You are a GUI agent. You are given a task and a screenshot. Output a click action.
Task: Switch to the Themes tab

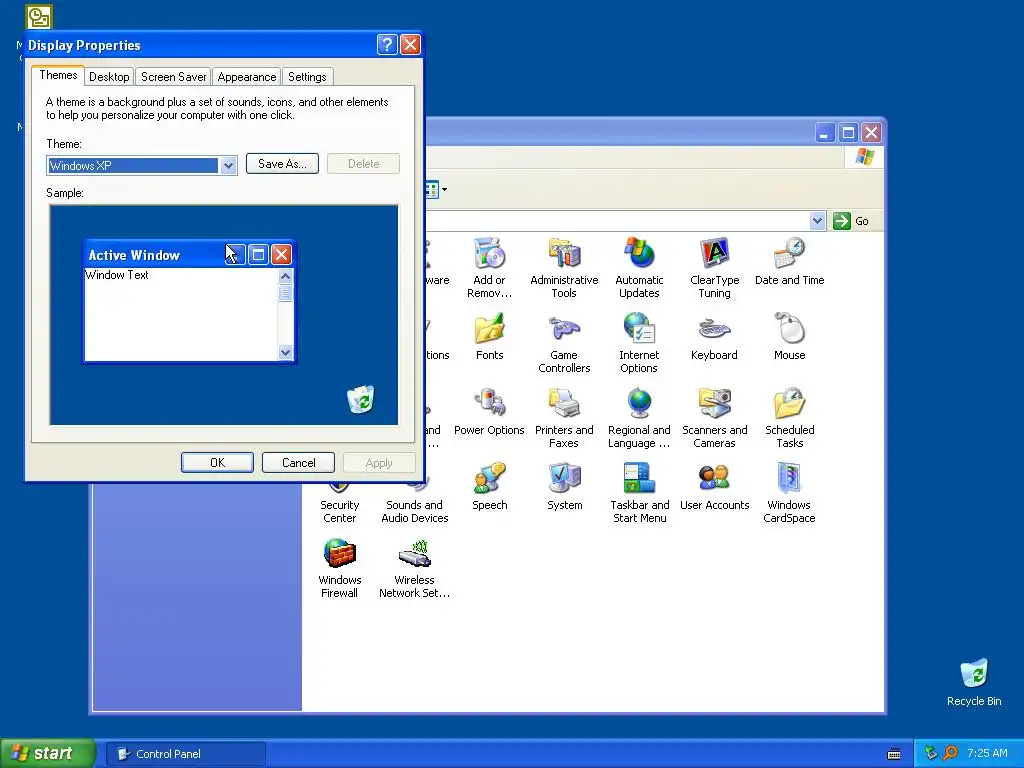tap(58, 75)
